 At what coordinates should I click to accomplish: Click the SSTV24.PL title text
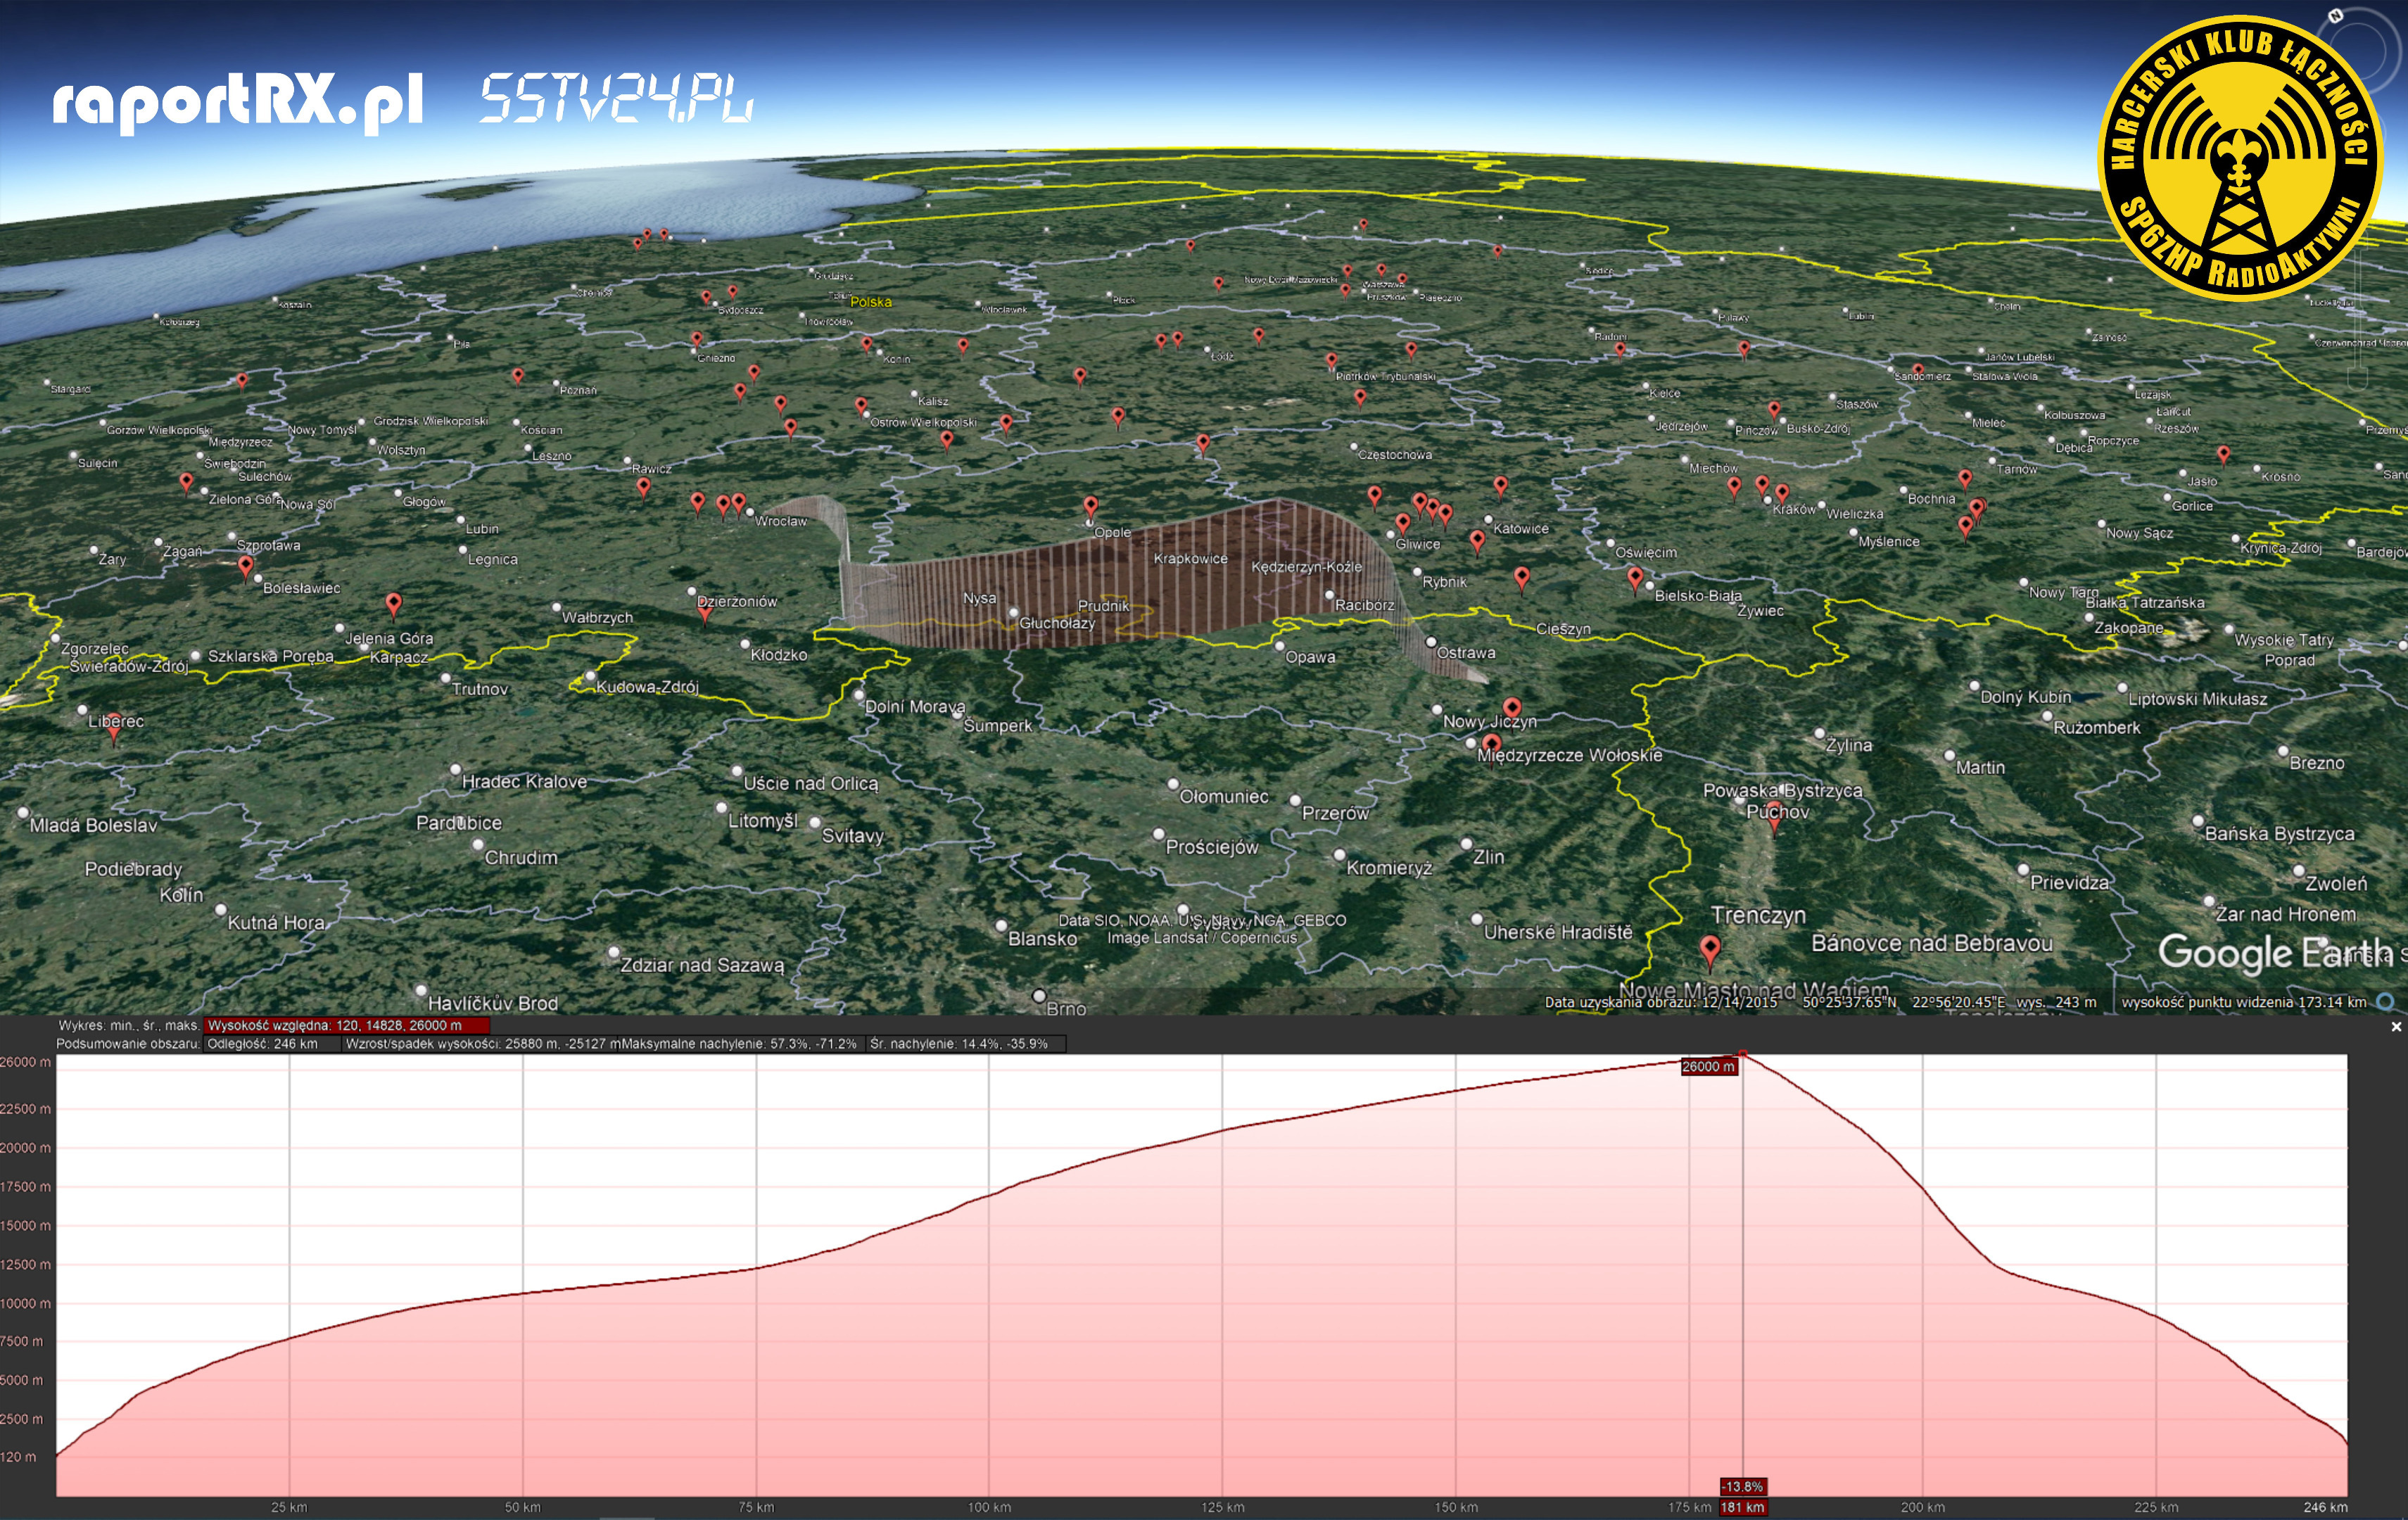(x=616, y=98)
